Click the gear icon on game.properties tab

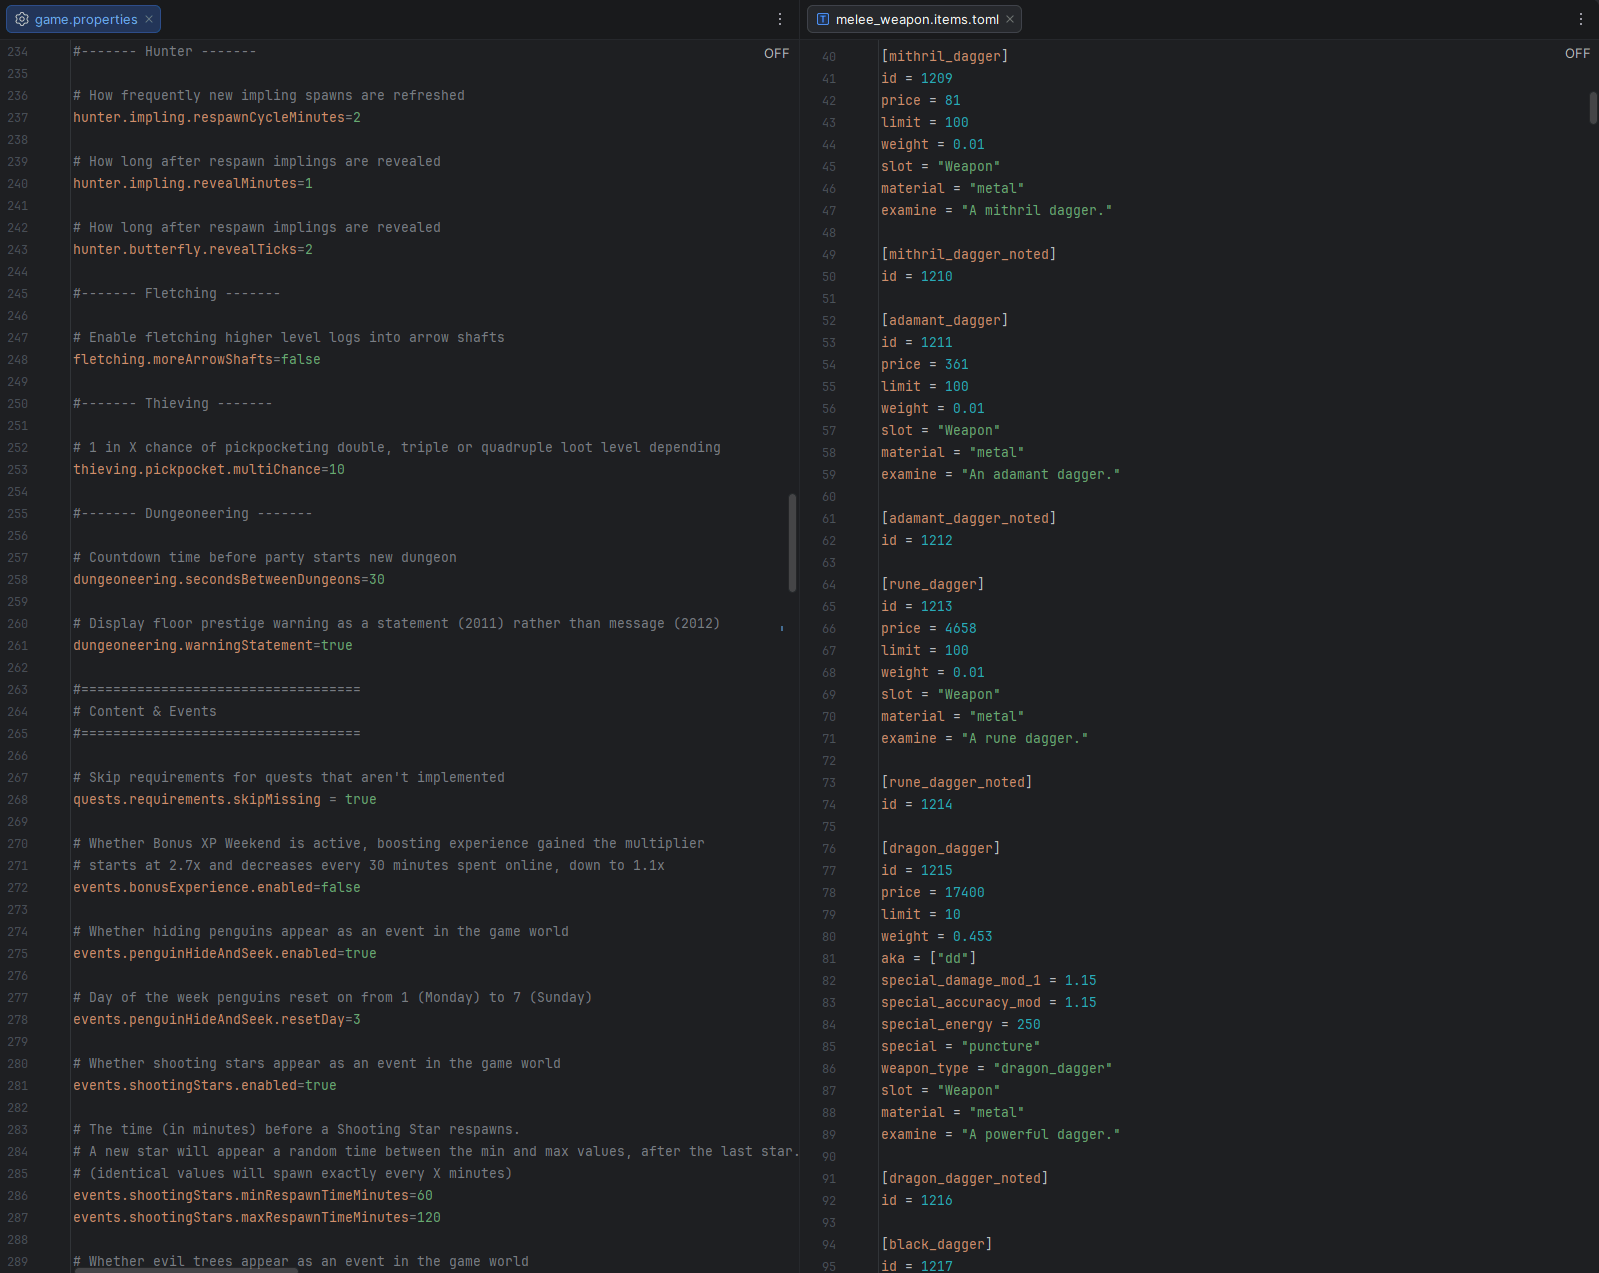[x=22, y=19]
